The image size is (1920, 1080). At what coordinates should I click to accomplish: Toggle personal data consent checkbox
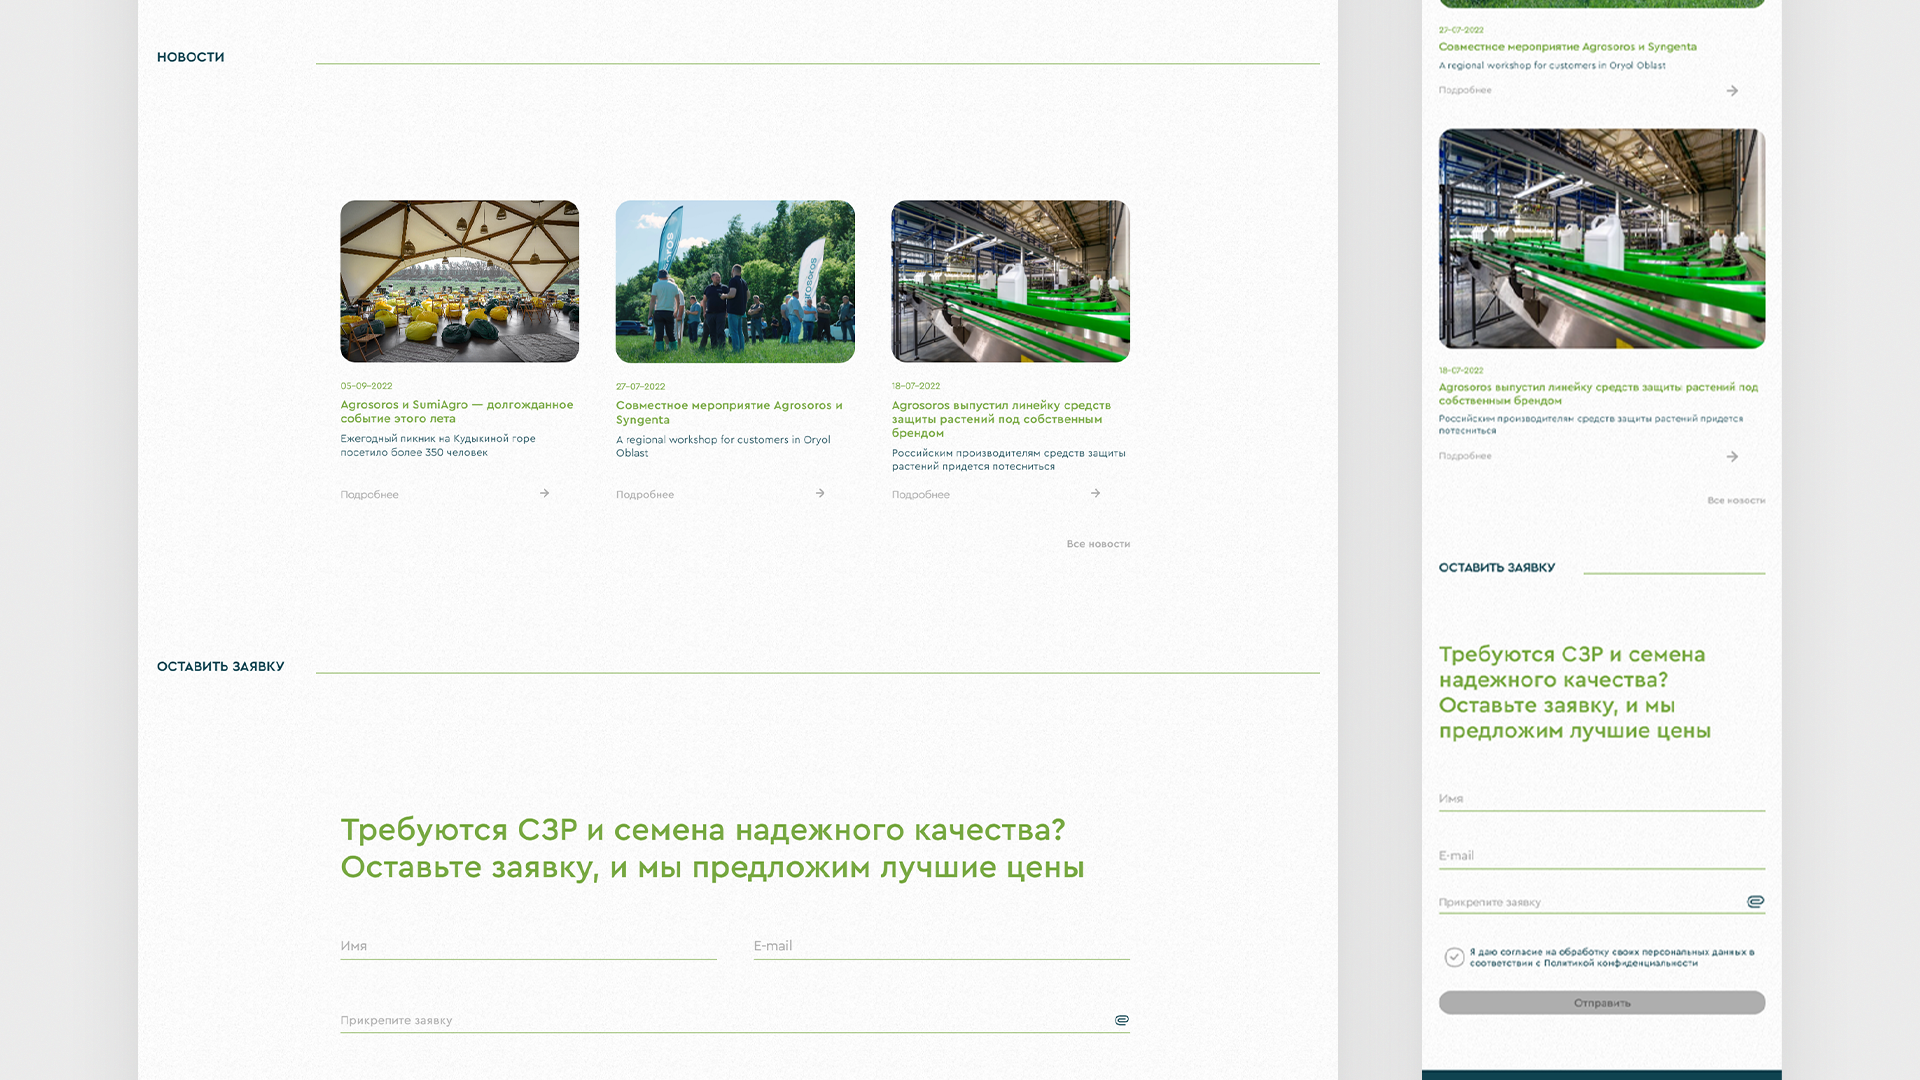click(1454, 958)
